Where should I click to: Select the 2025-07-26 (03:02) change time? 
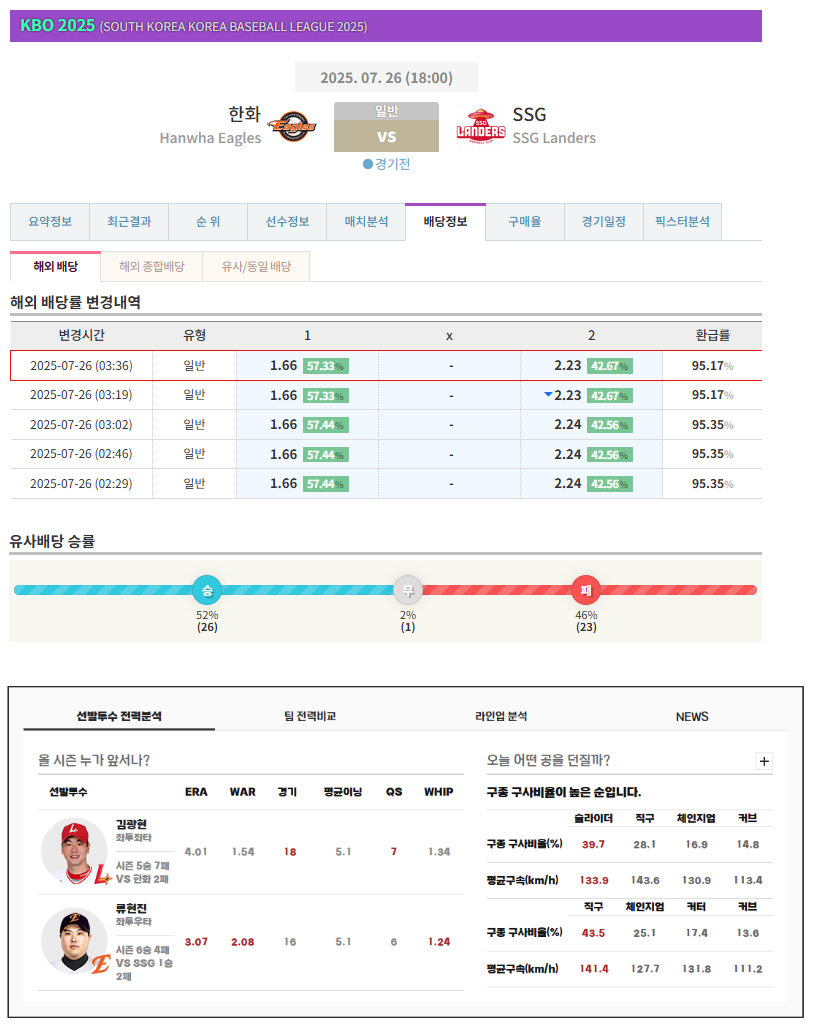[81, 424]
